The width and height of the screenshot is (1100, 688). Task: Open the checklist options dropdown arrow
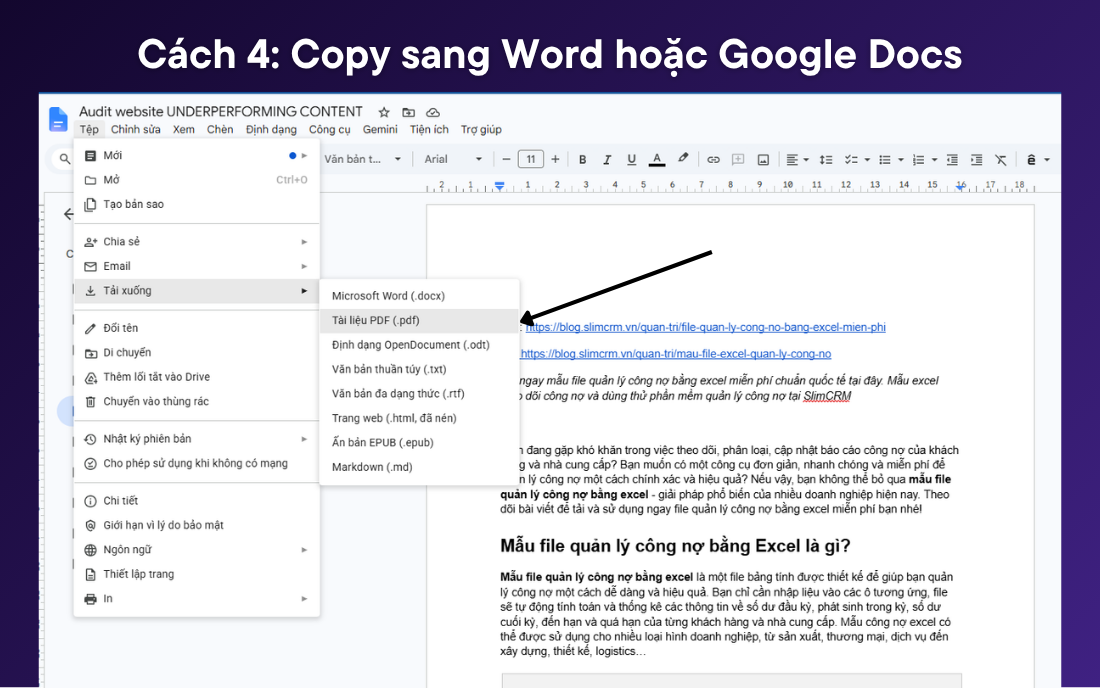(867, 160)
